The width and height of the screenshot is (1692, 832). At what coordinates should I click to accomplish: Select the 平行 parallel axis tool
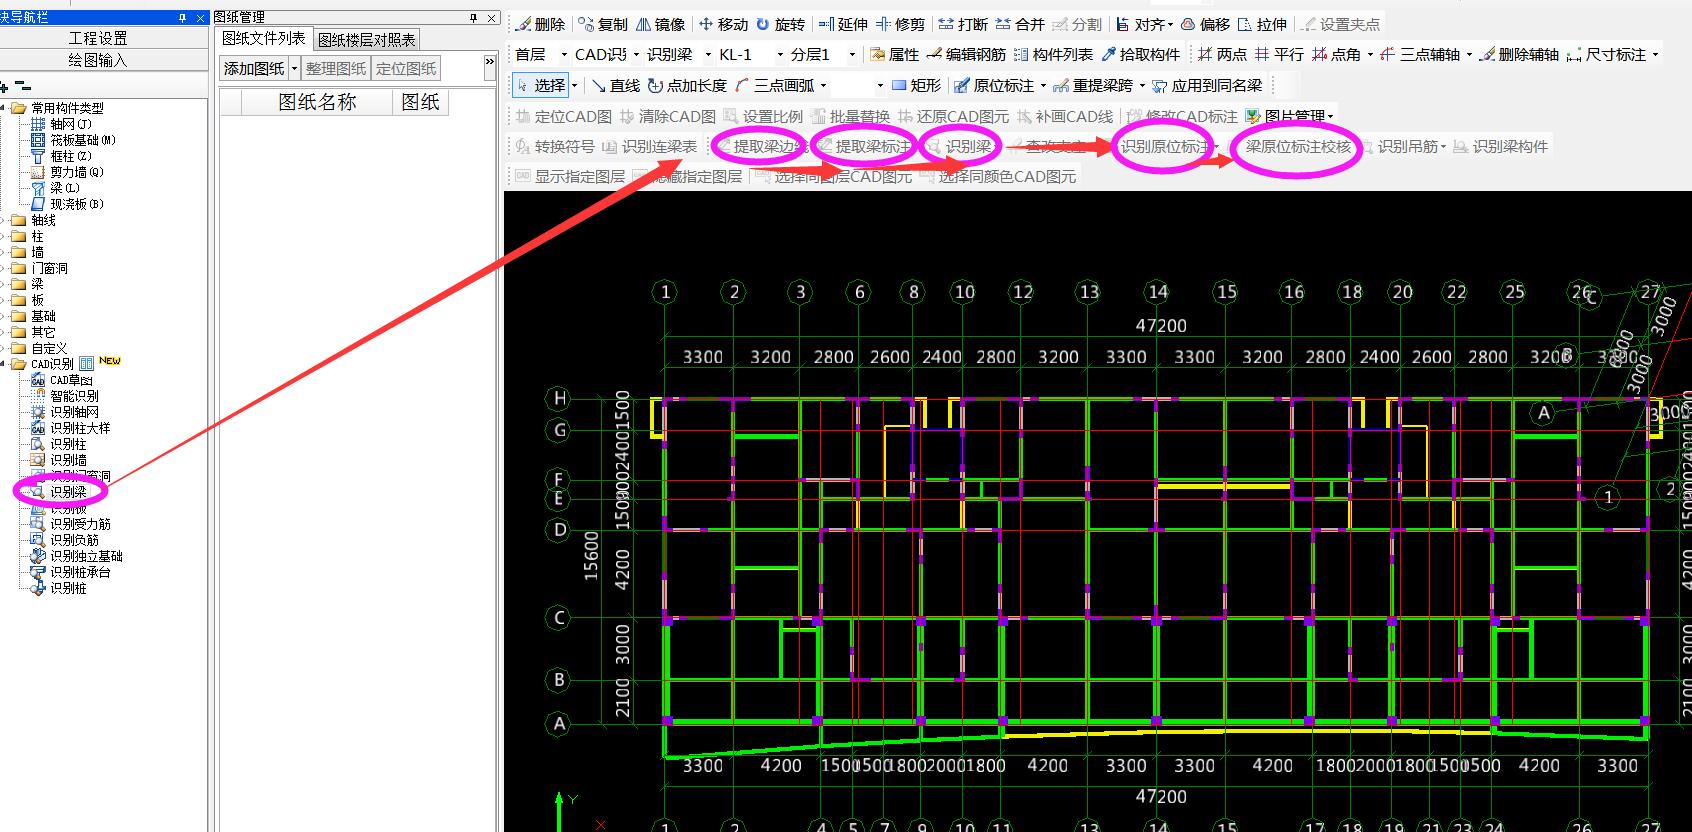coord(1279,54)
